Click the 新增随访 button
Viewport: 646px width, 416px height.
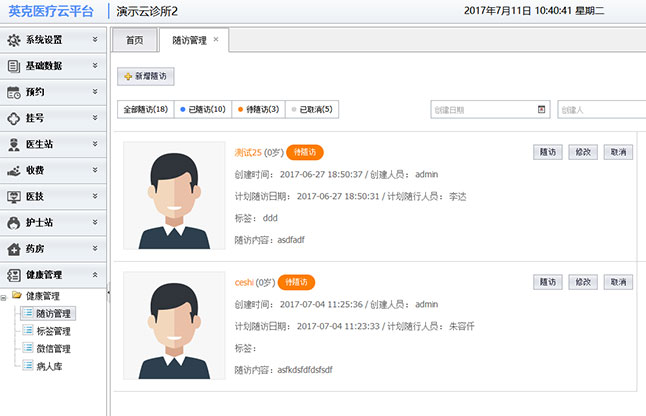[146, 76]
